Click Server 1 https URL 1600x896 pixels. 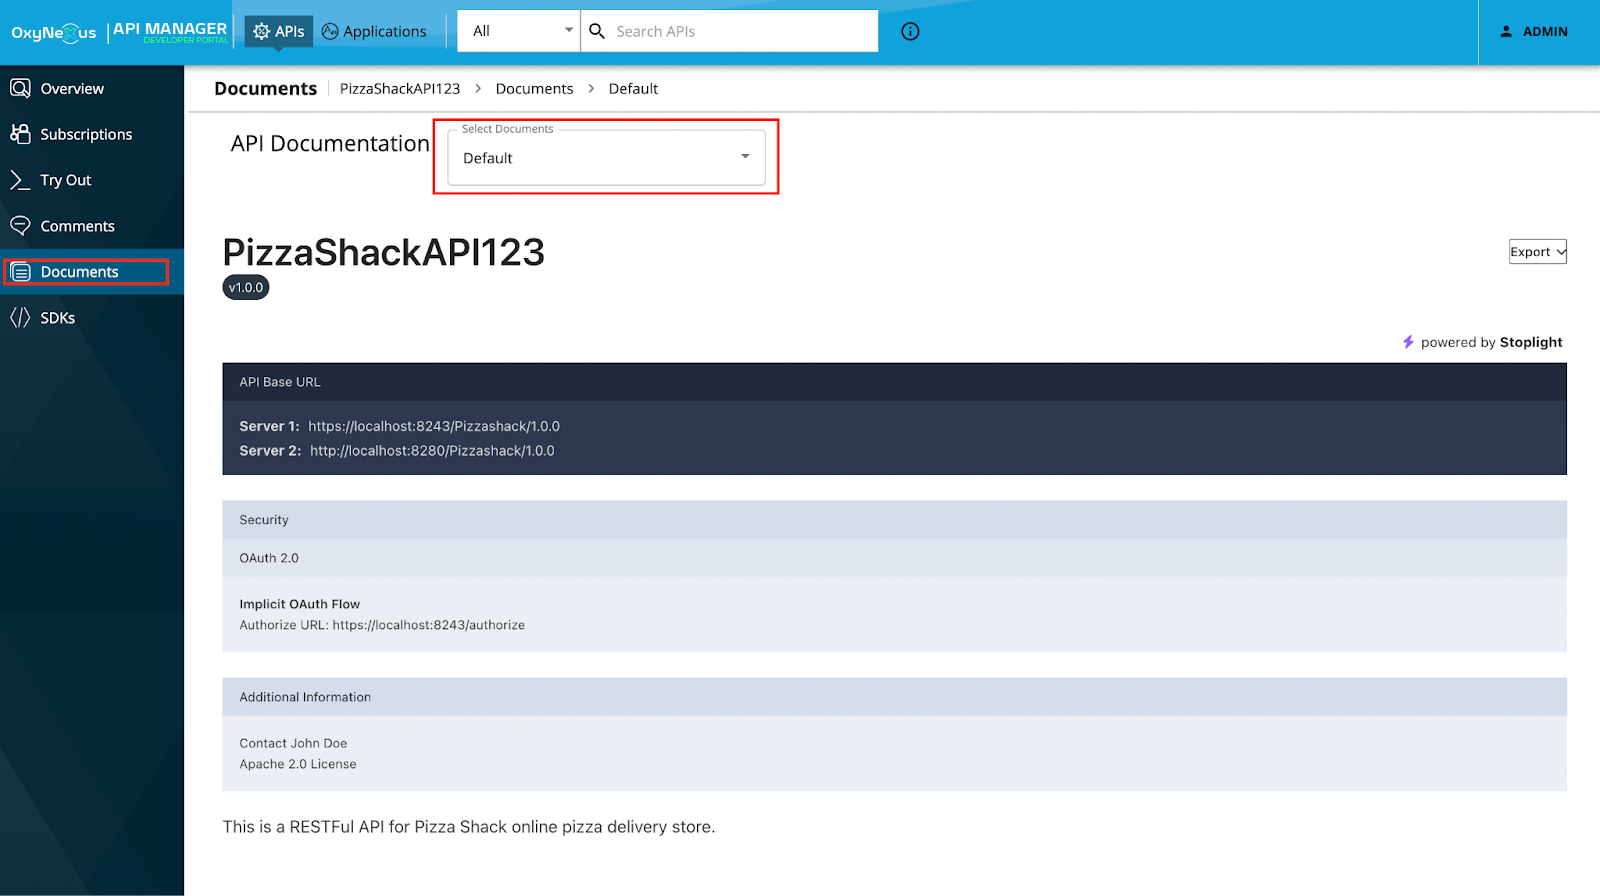point(434,426)
